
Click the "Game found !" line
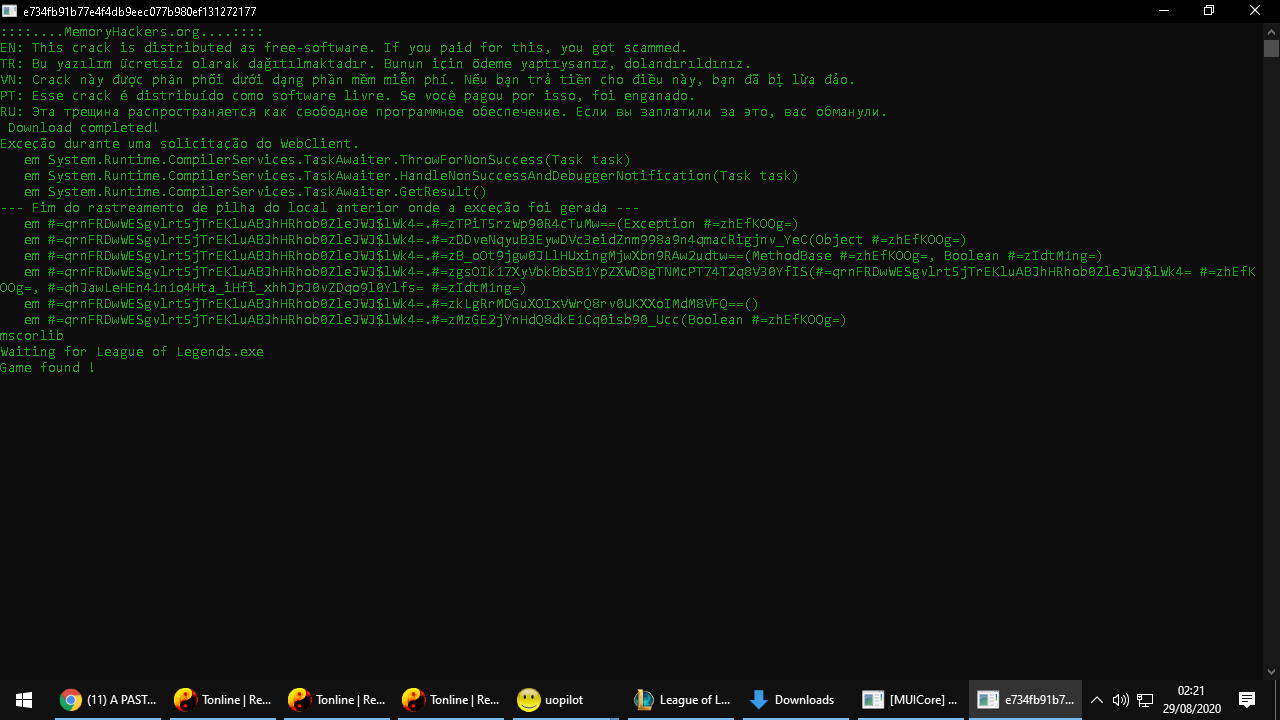(48, 368)
